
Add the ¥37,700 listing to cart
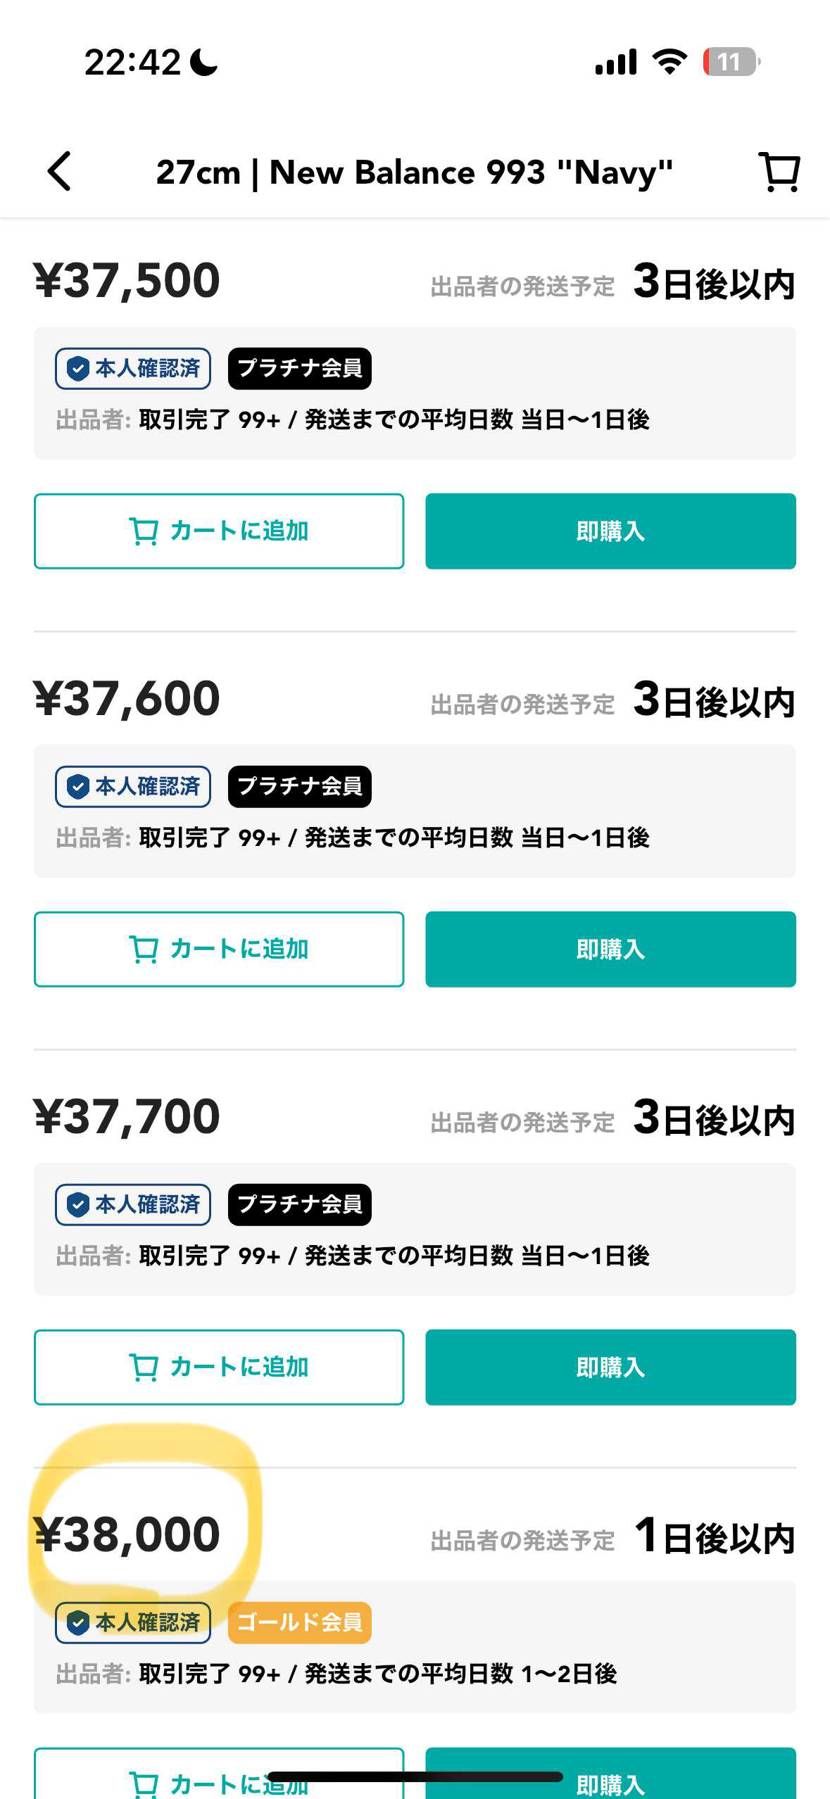pyautogui.click(x=219, y=1367)
